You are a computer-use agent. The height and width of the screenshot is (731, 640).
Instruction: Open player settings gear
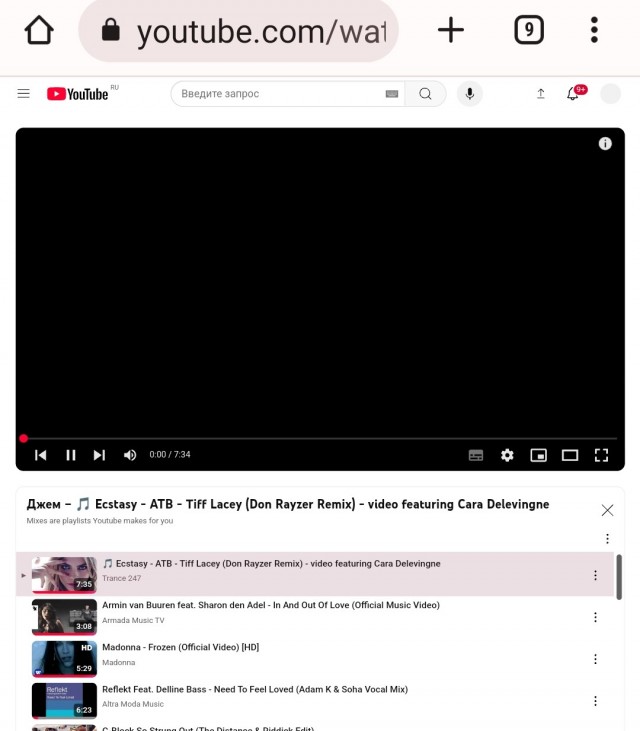(x=507, y=455)
